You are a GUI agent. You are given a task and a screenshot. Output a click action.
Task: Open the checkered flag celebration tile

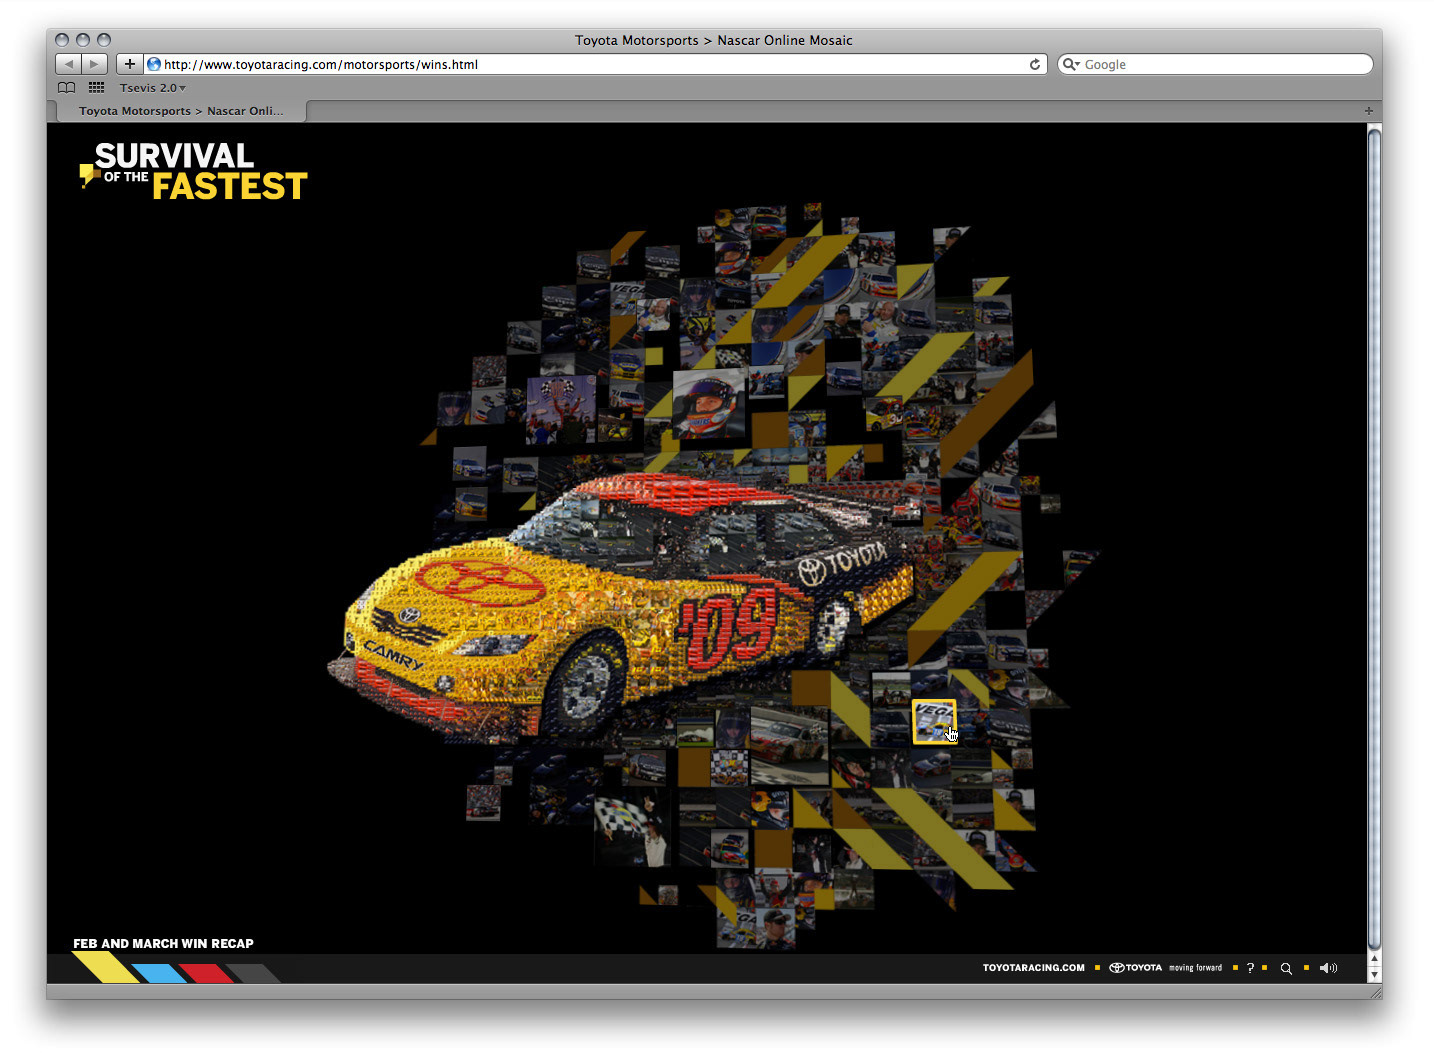tap(561, 409)
